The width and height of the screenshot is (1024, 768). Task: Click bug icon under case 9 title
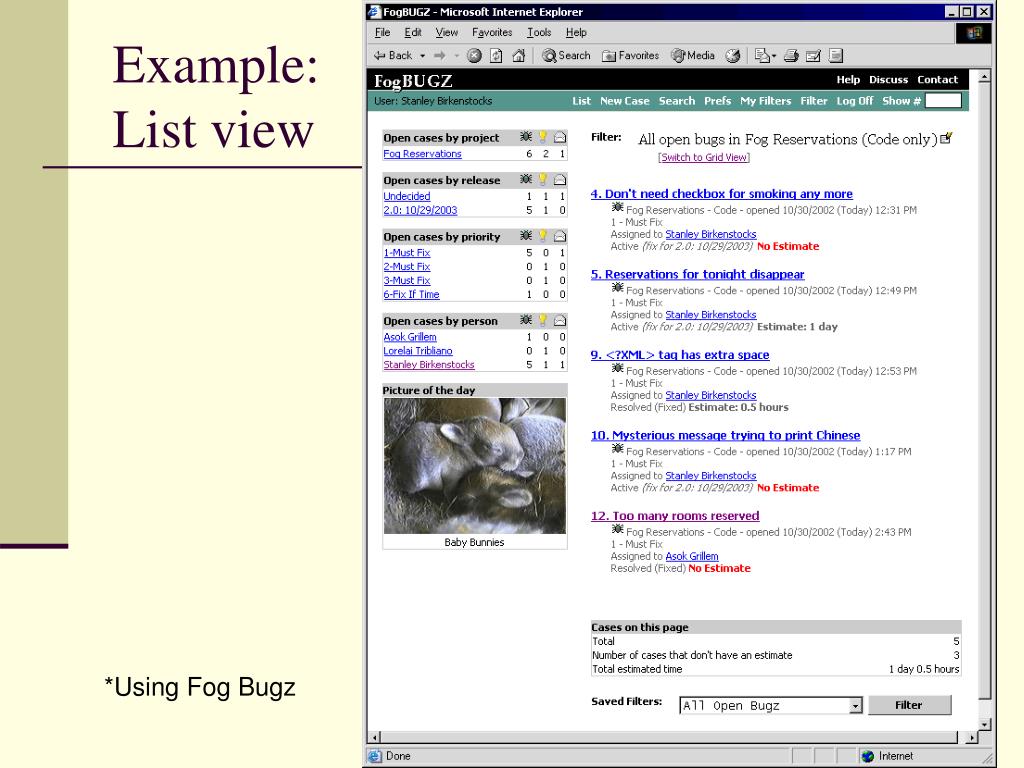pos(617,368)
